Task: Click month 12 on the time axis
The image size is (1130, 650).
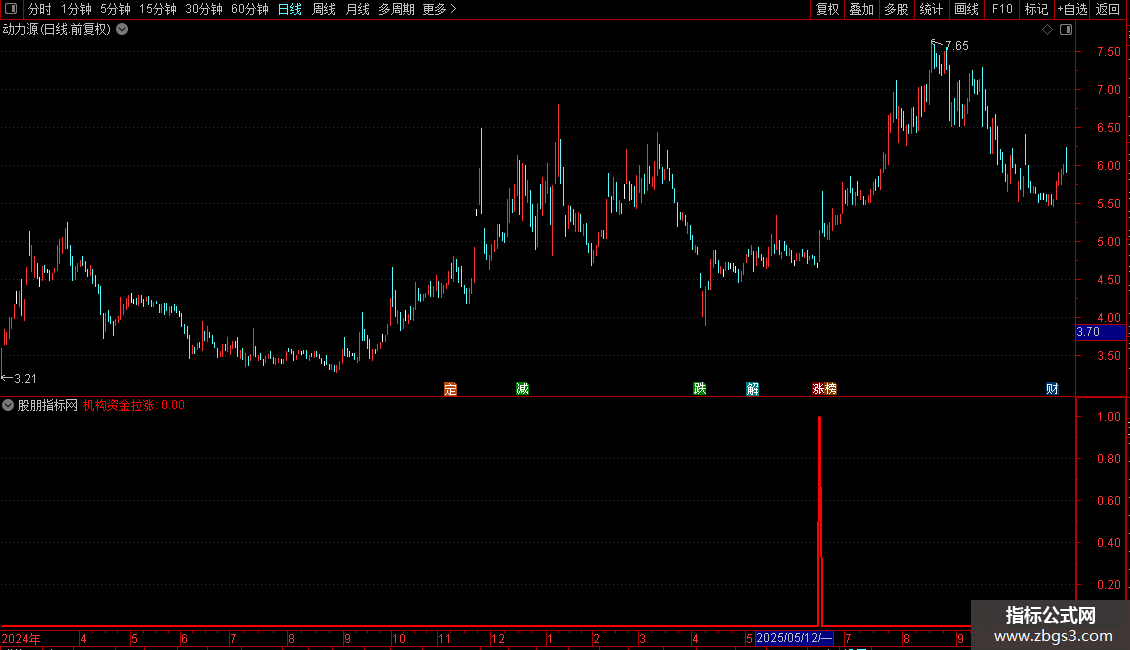Action: click(498, 638)
